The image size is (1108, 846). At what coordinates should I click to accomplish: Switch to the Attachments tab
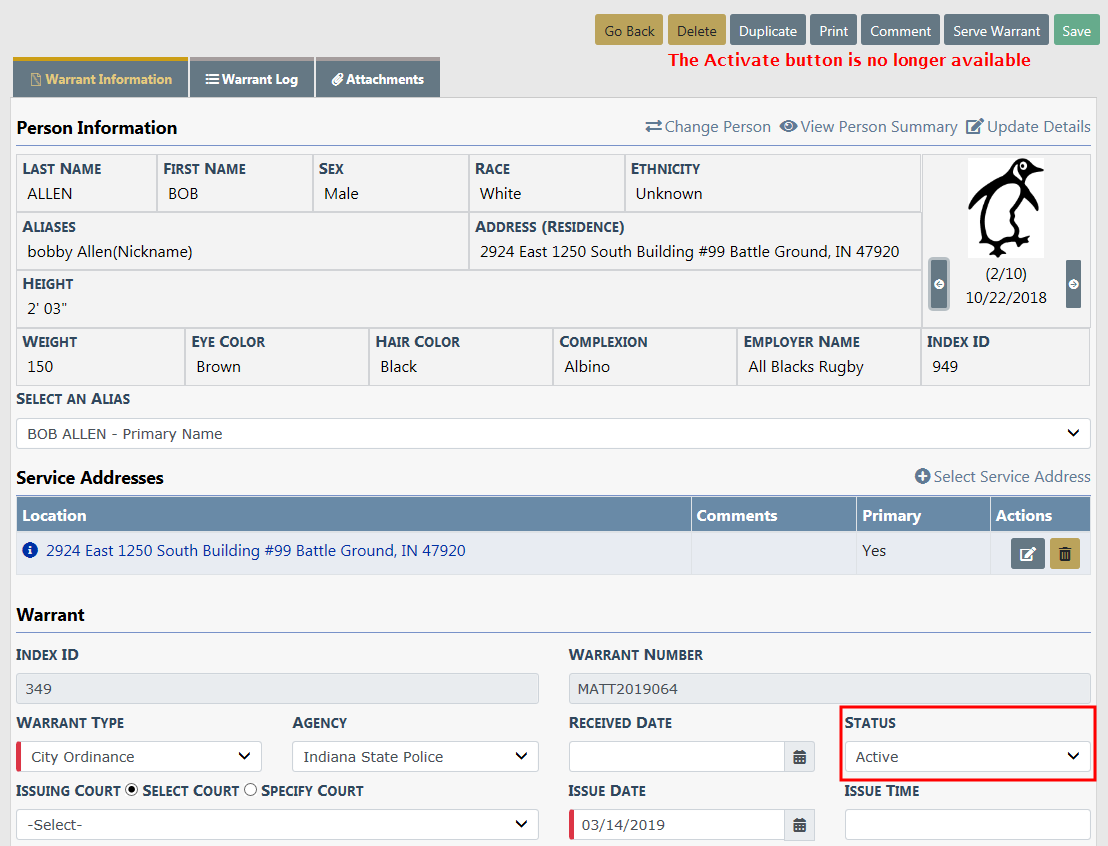tap(378, 79)
